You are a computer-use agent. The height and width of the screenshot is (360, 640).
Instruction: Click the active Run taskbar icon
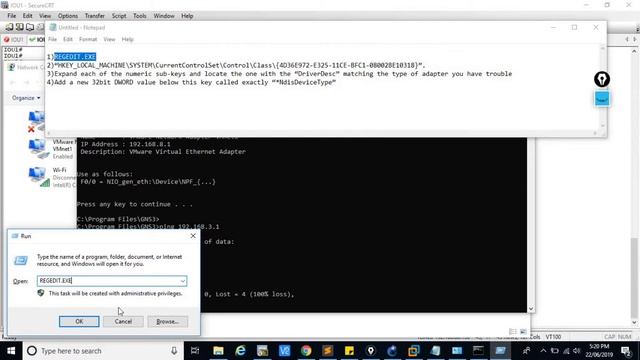(500, 351)
